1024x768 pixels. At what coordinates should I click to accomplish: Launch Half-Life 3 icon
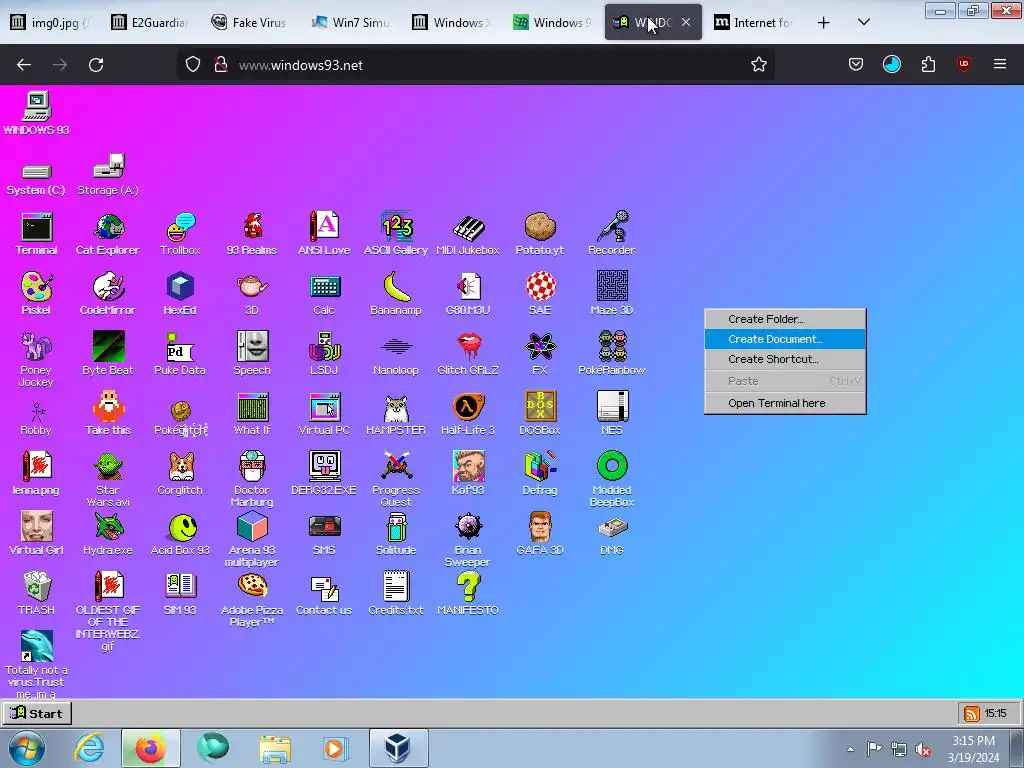468,413
